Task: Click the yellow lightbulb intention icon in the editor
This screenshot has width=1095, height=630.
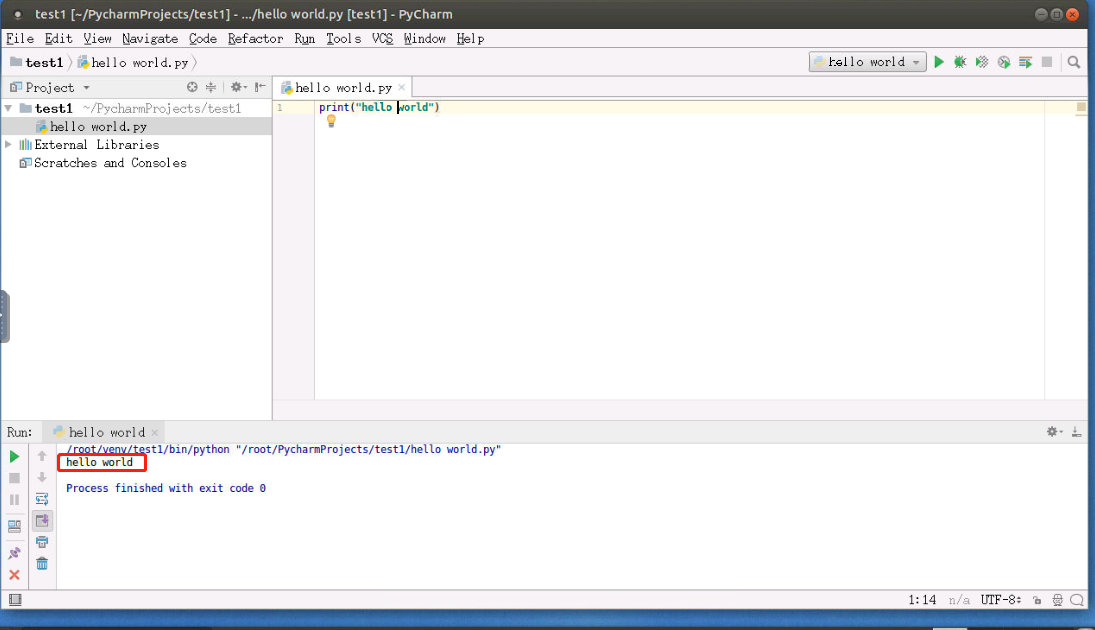Action: coord(331,121)
